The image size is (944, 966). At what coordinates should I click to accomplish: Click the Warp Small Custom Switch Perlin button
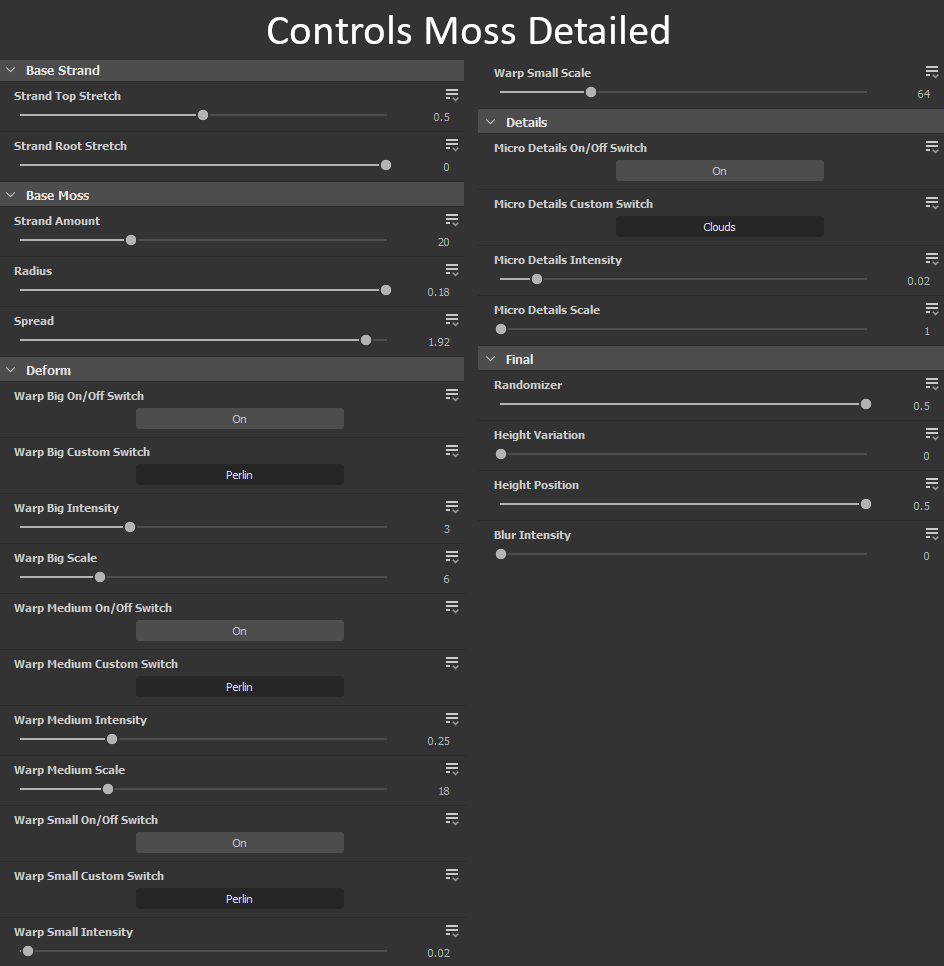click(x=240, y=899)
